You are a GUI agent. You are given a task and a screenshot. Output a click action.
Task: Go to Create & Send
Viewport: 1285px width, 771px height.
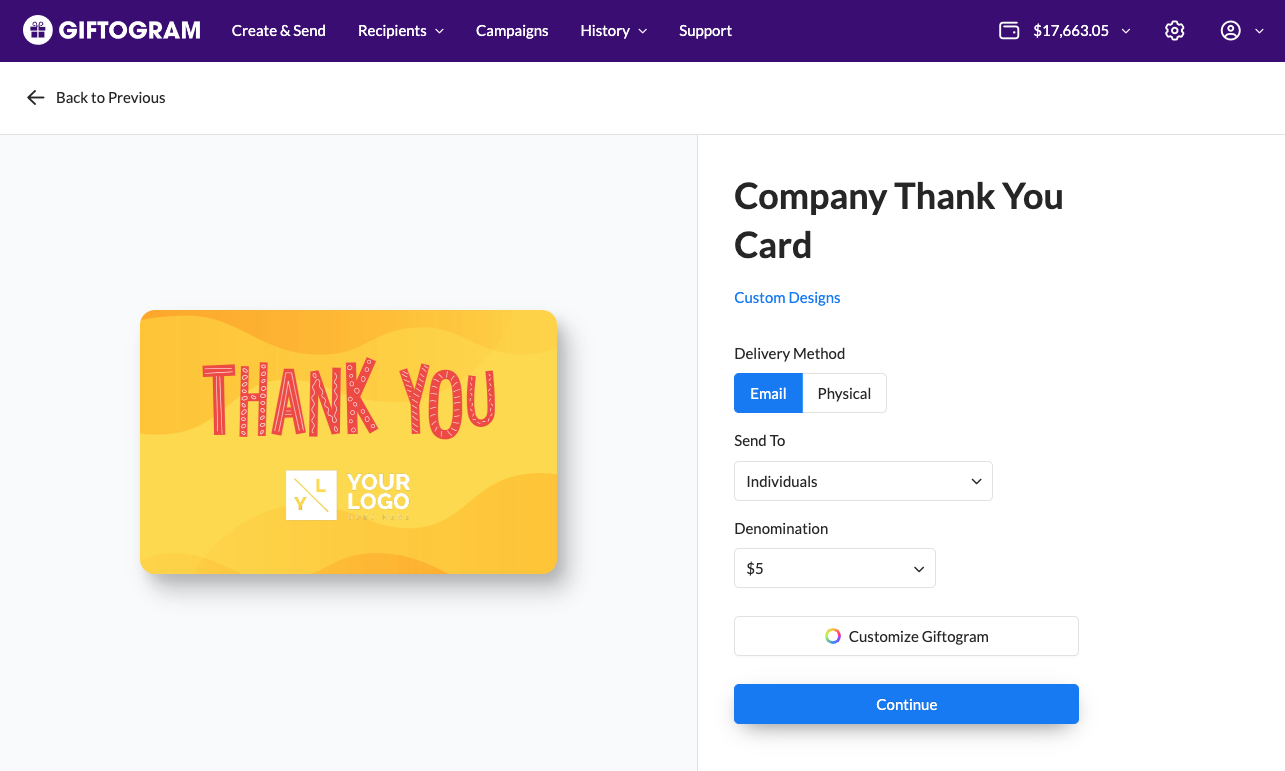click(278, 31)
